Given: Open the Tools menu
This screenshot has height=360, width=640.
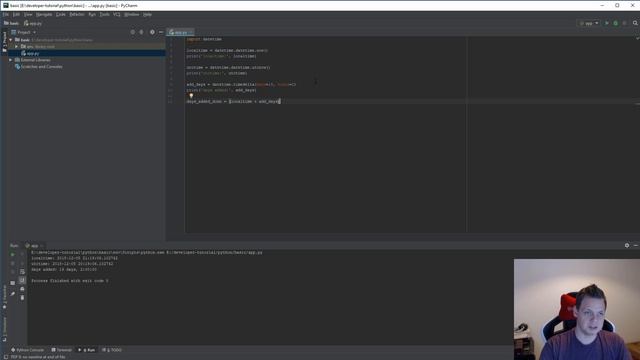Looking at the screenshot, I should 104,14.
